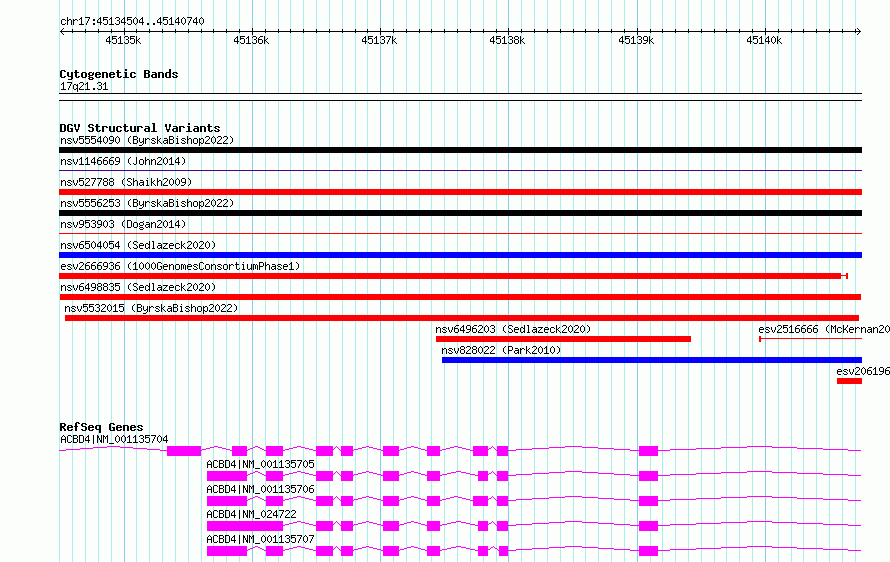This screenshot has height=562, width=890.
Task: Click the 45140k ruler label
Action: click(764, 40)
